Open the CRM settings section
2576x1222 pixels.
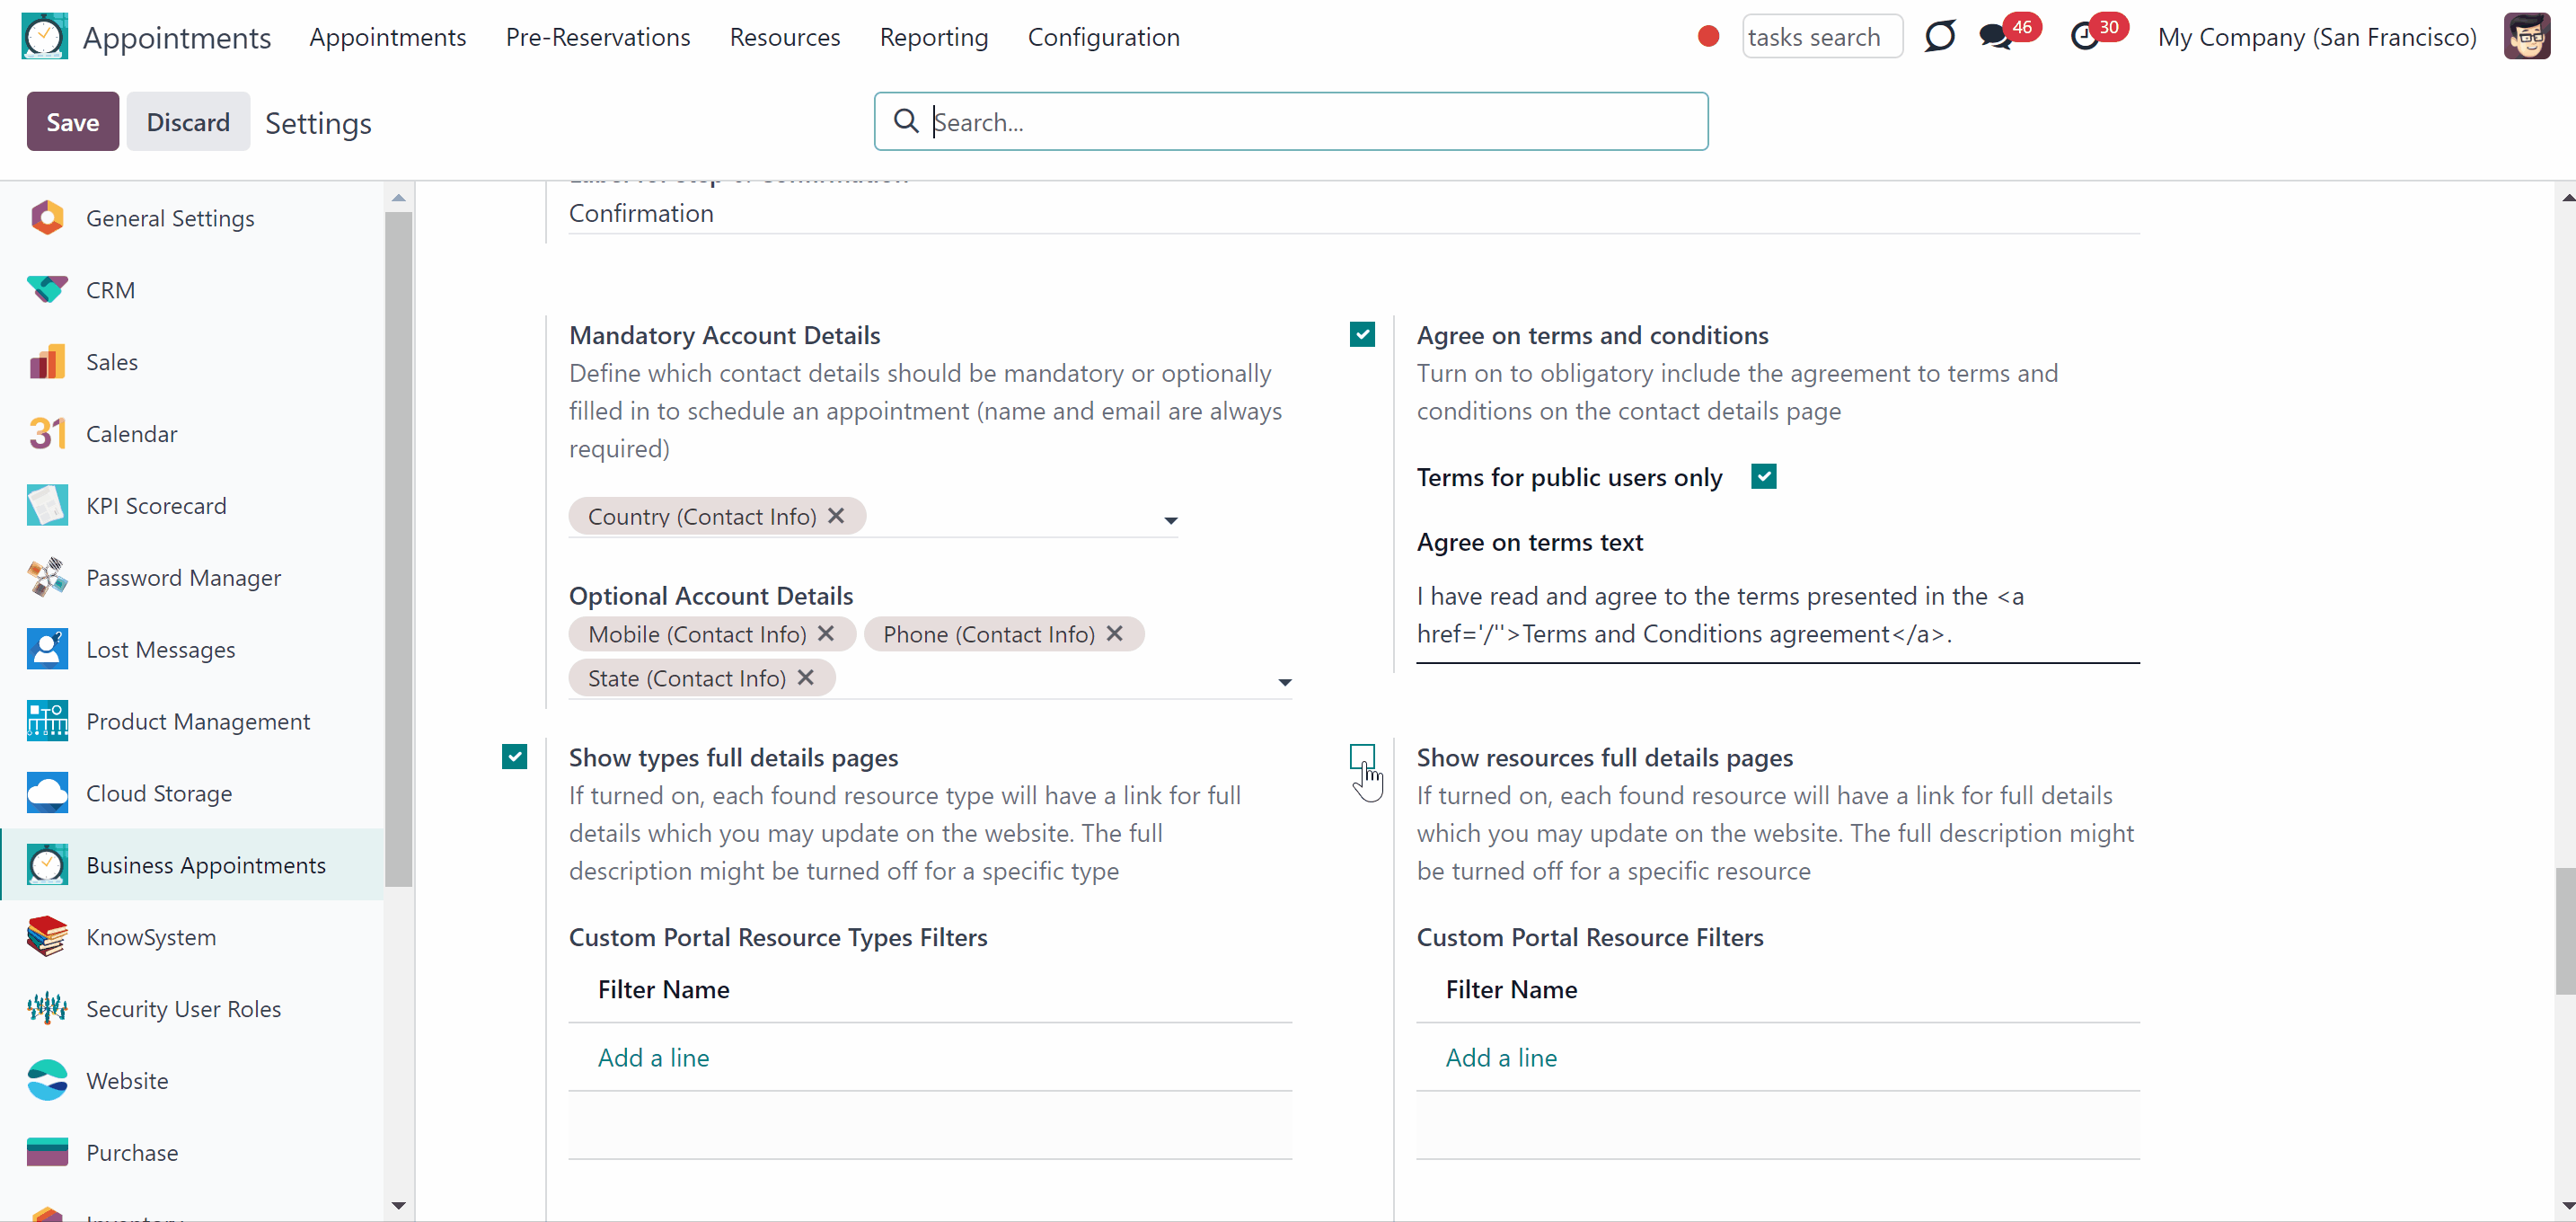192,289
